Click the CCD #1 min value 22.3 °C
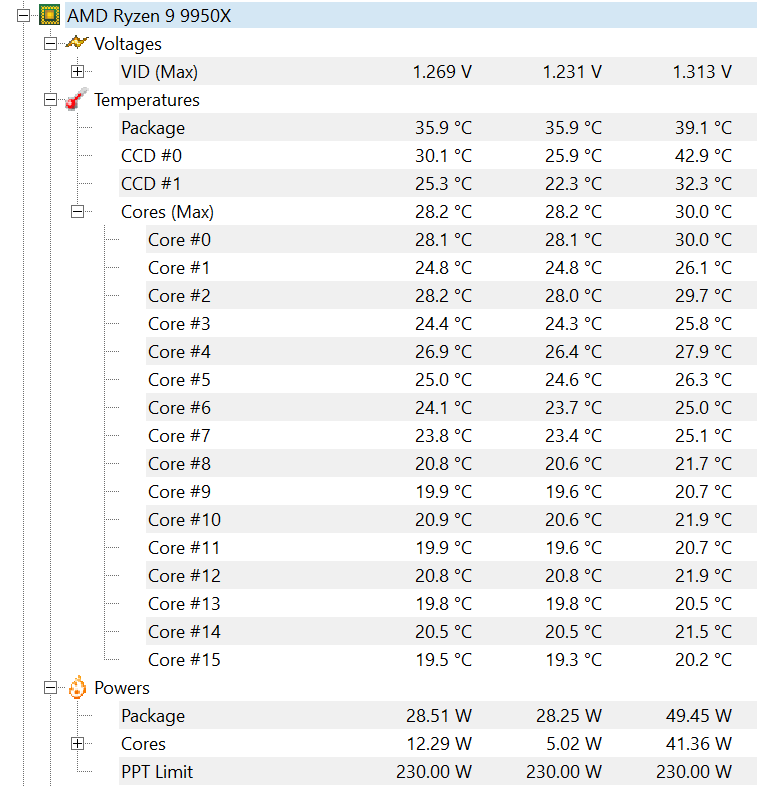This screenshot has height=787, width=757. point(573,184)
